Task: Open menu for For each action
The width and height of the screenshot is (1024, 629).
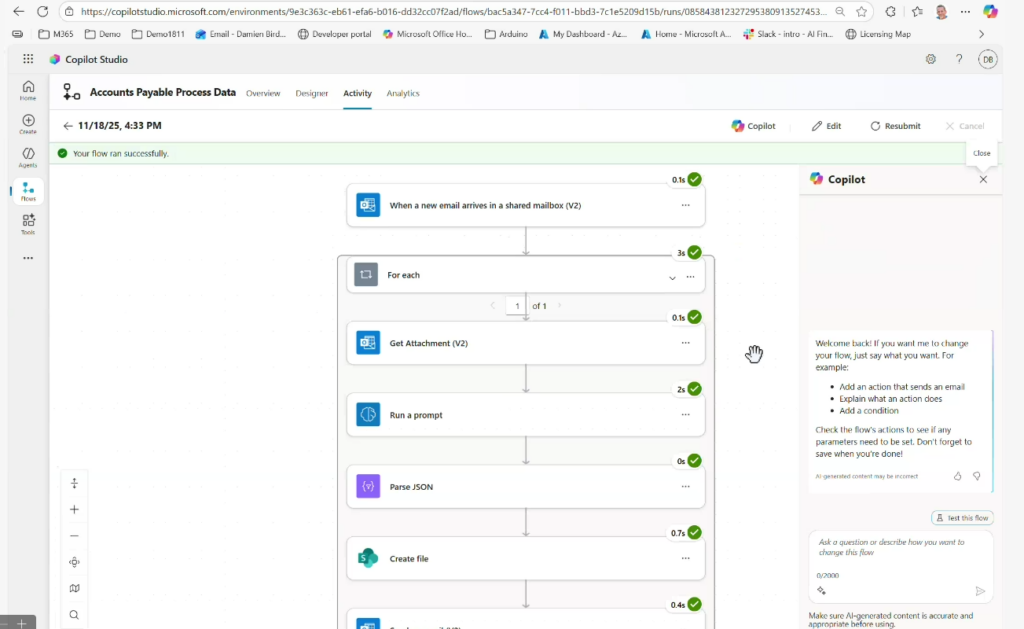Action: pos(690,277)
